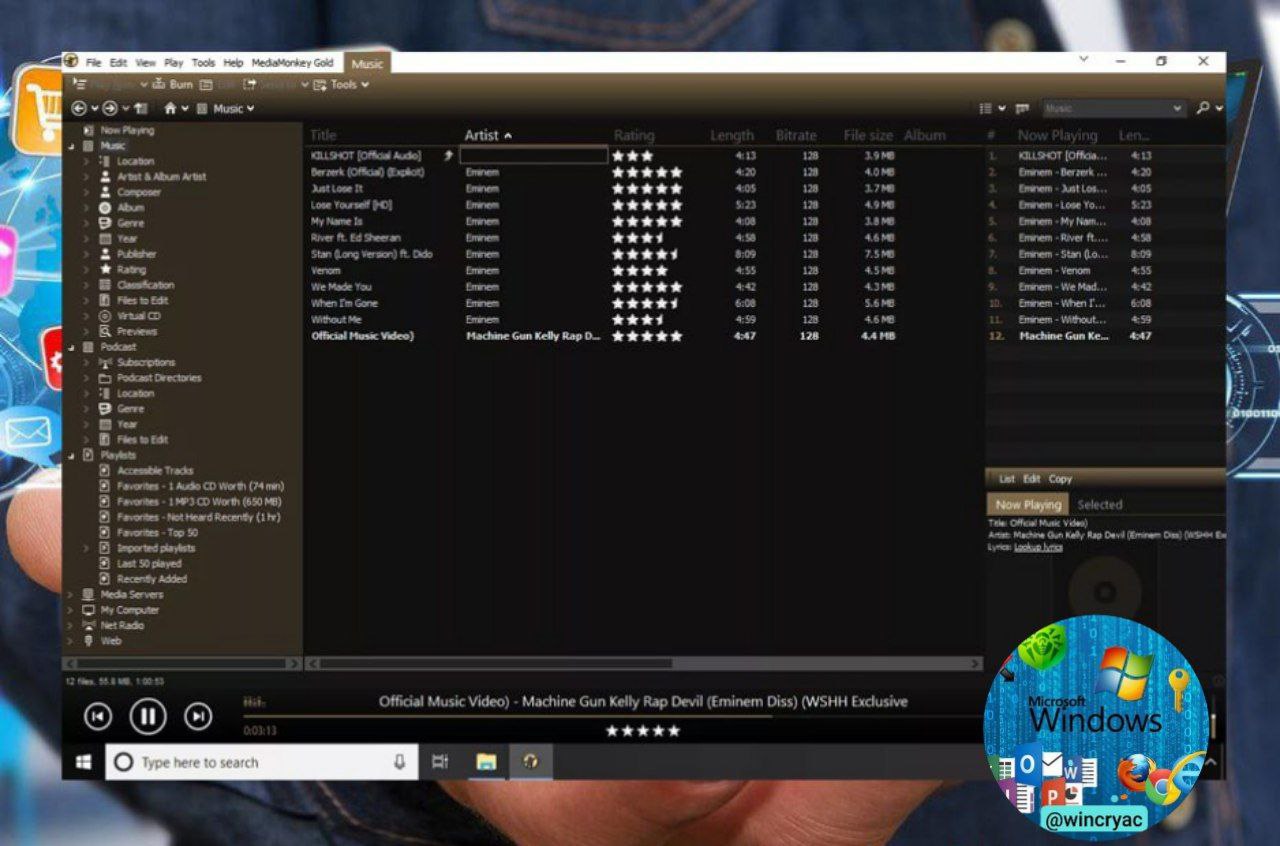The height and width of the screenshot is (846, 1280).
Task: Expand the Imported playlists node
Action: [86, 548]
